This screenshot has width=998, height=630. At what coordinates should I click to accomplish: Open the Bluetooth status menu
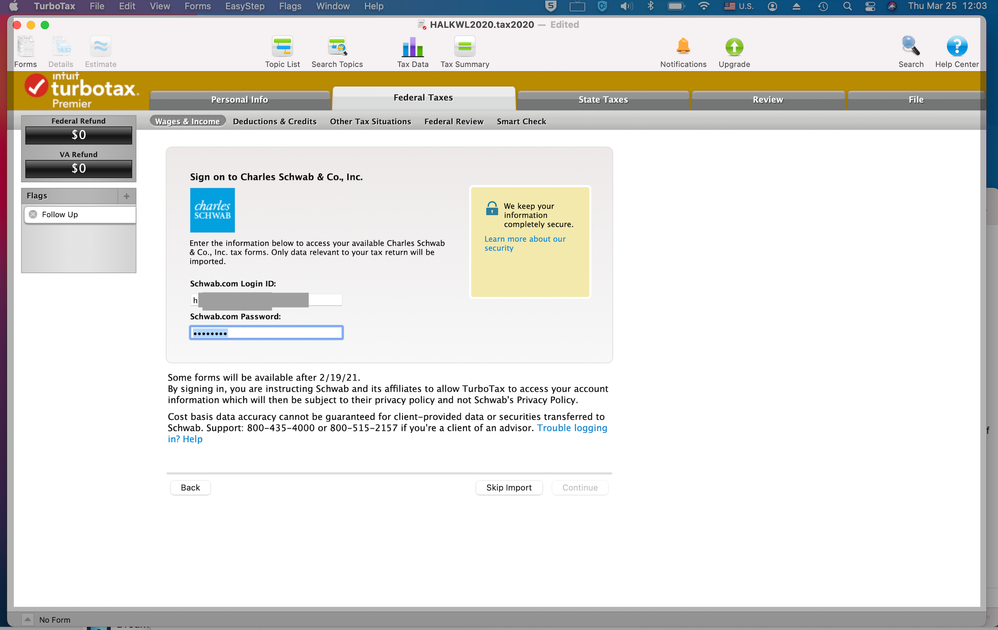(650, 6)
